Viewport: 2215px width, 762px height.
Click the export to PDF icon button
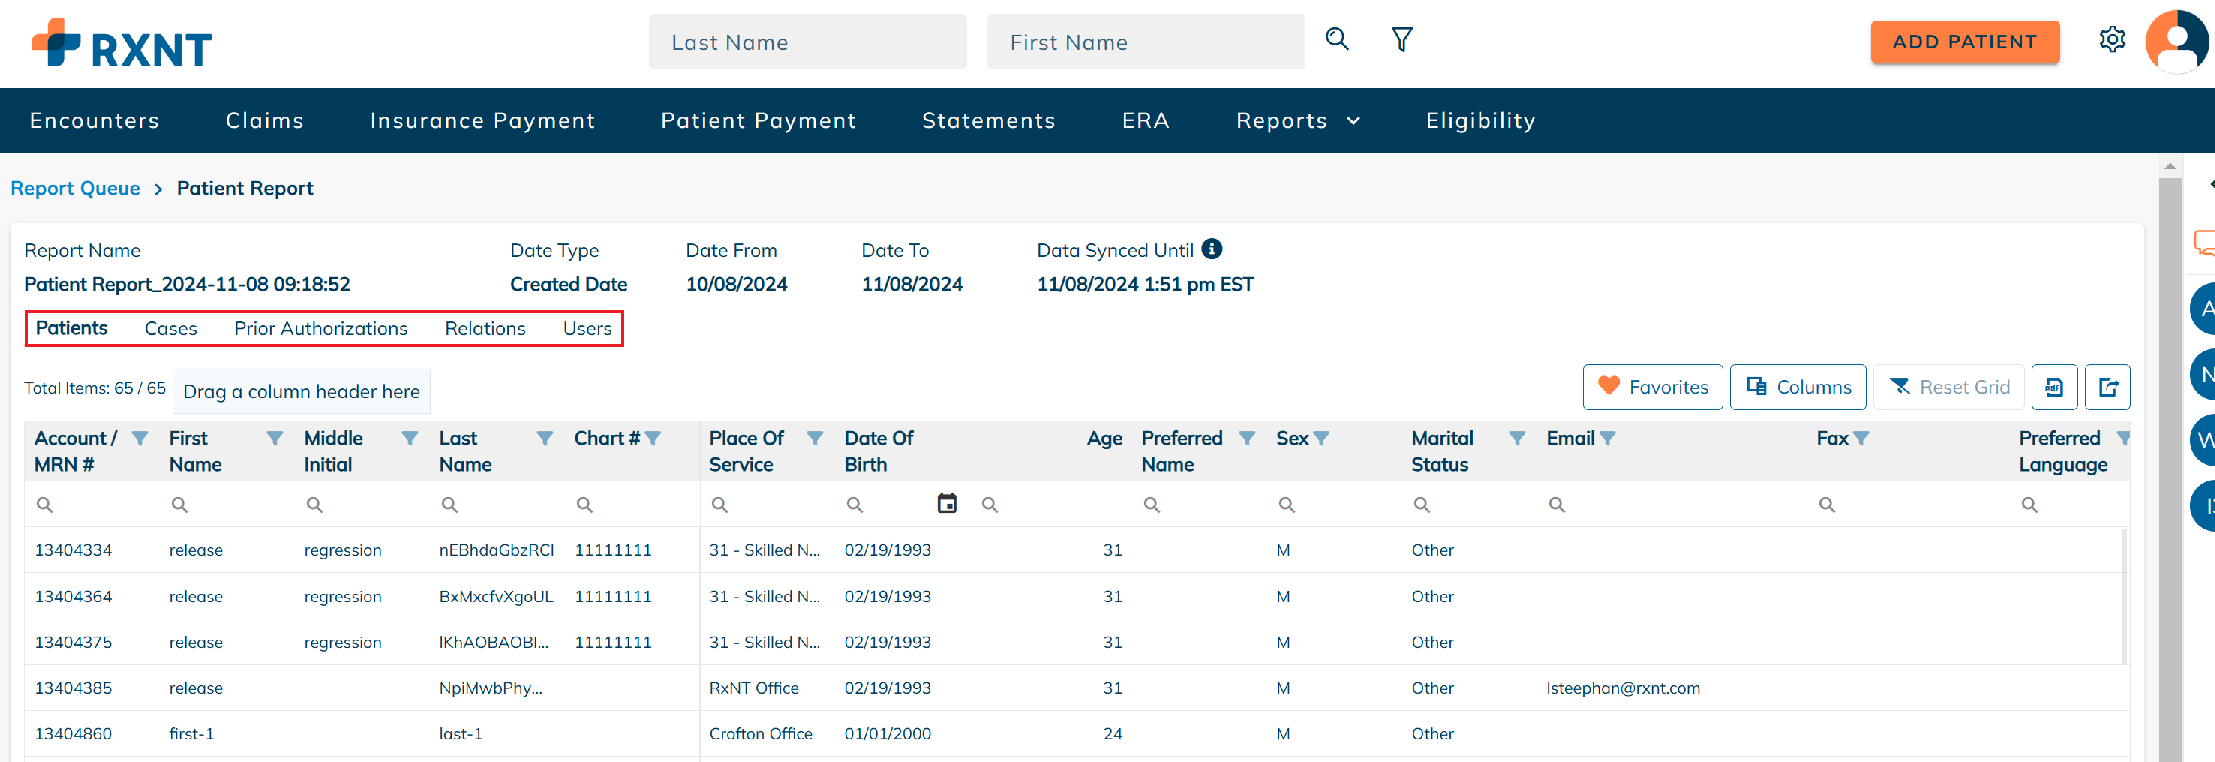click(x=2054, y=387)
